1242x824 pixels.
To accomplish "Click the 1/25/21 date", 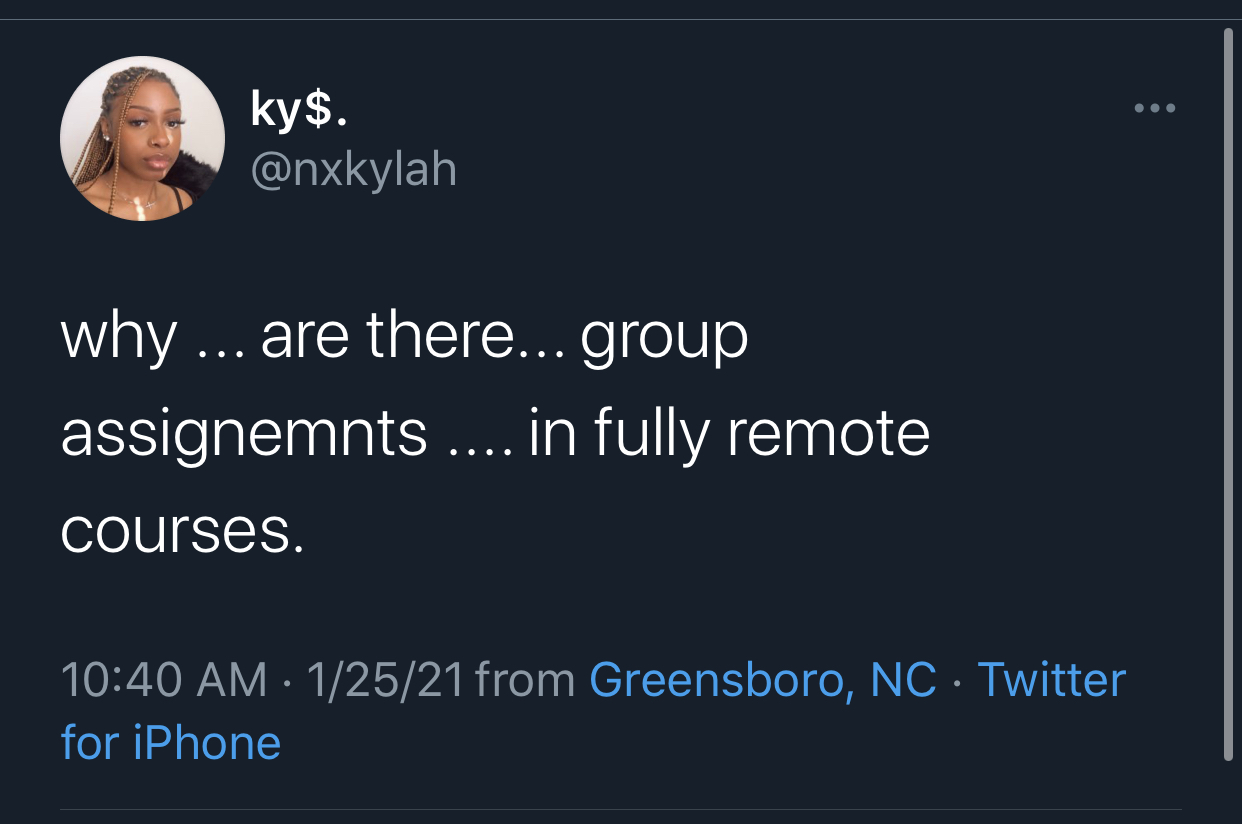I will pyautogui.click(x=386, y=680).
